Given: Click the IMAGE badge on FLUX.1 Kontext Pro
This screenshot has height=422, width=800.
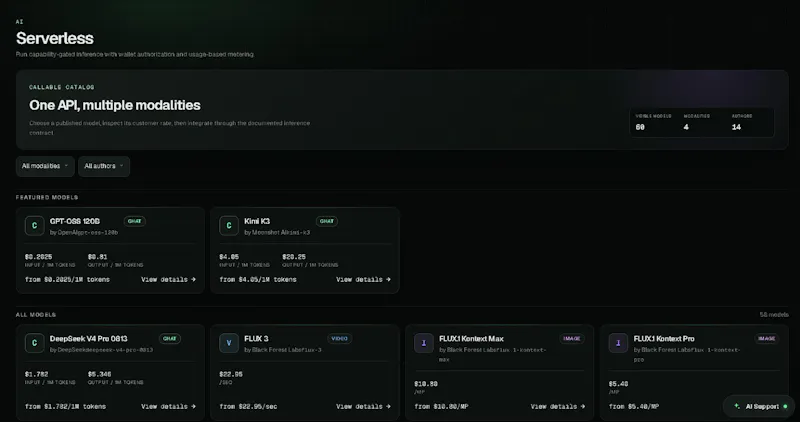Looking at the screenshot, I should coord(766,339).
